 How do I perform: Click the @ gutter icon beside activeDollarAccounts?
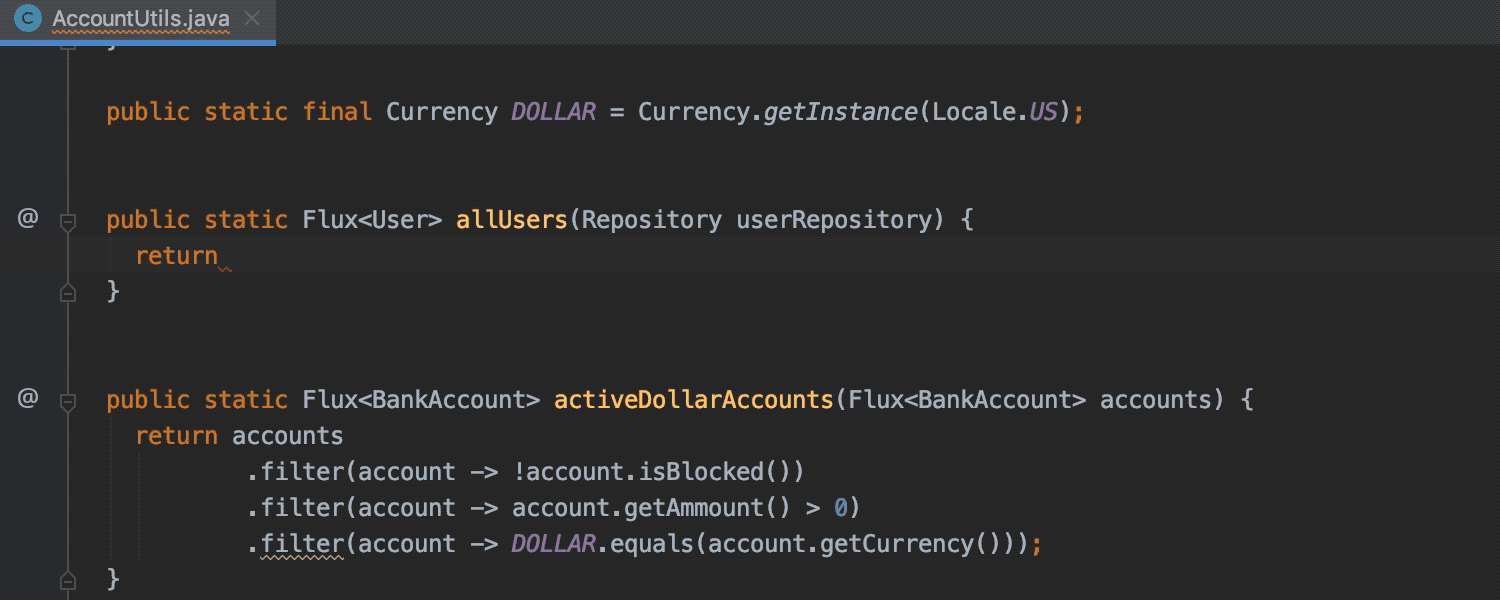pyautogui.click(x=28, y=398)
